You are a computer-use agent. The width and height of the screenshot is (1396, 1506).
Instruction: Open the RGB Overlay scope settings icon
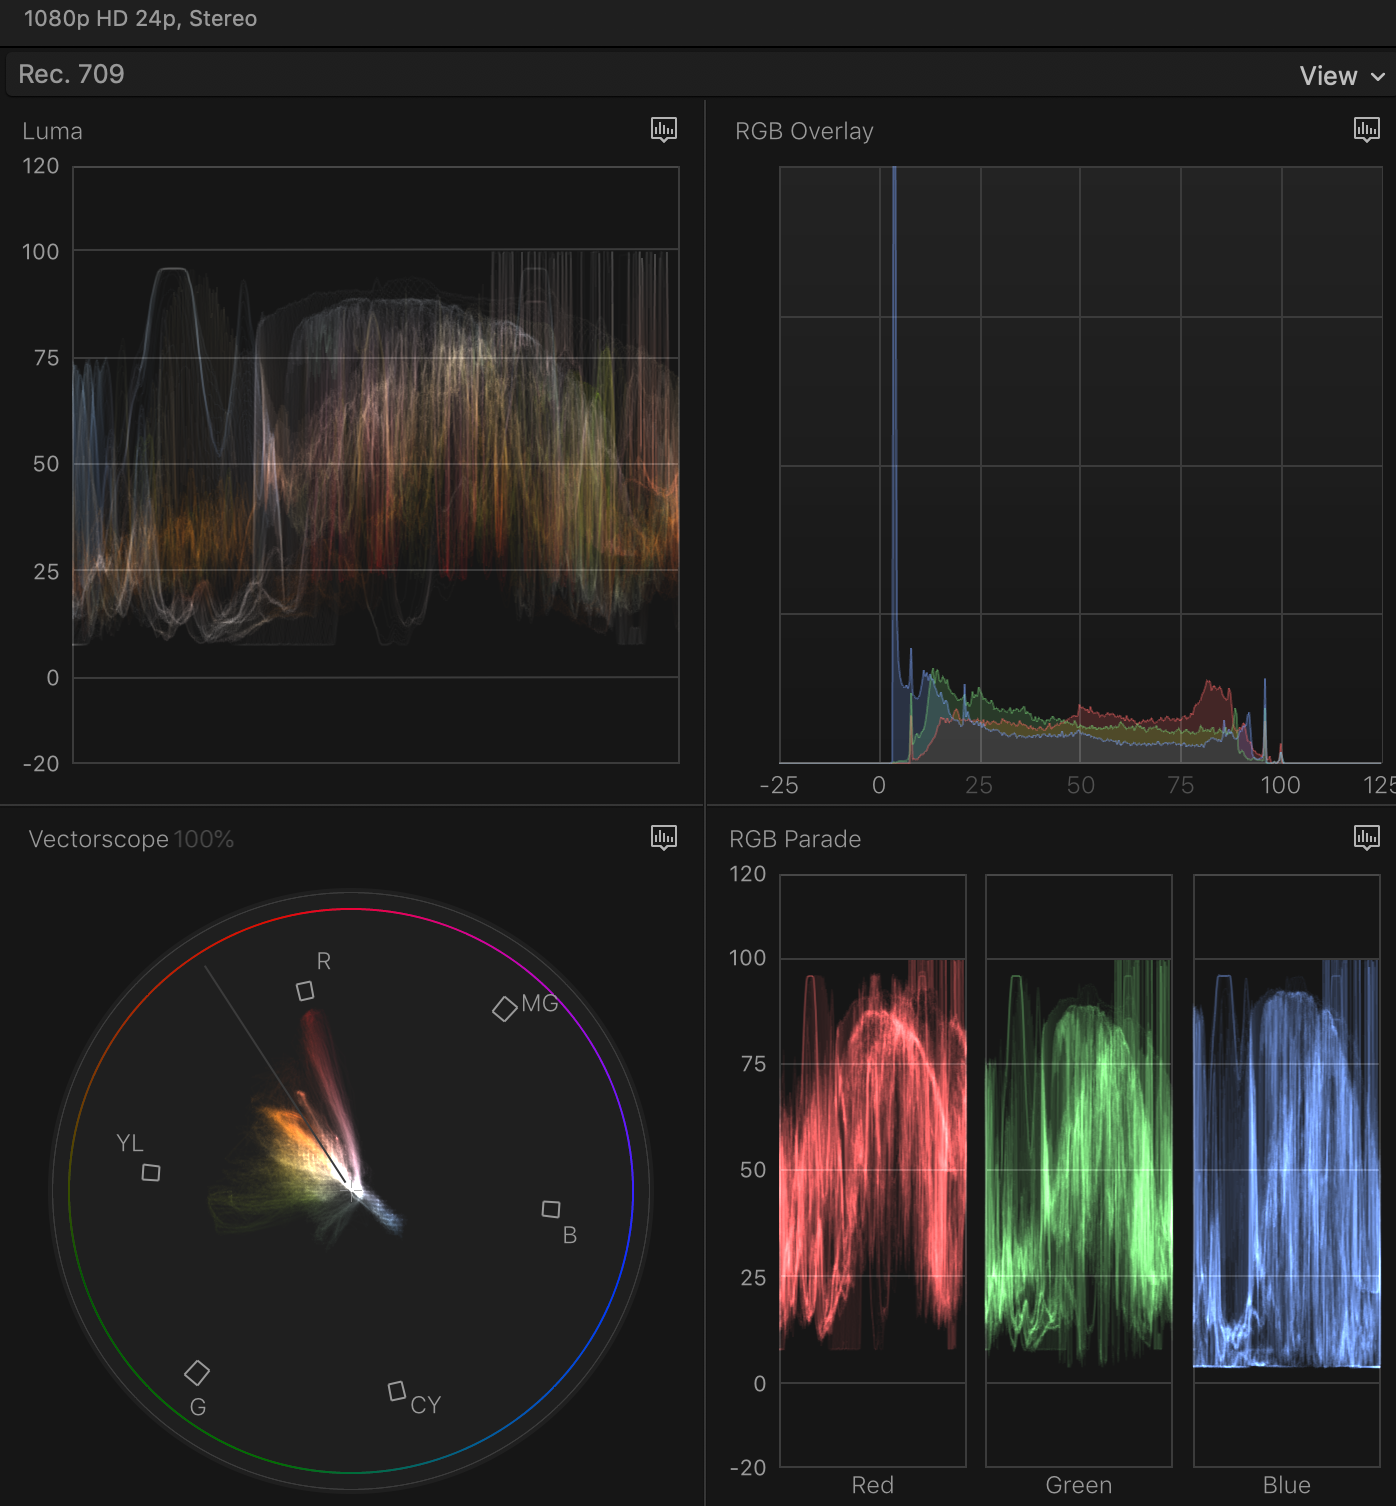[1367, 130]
